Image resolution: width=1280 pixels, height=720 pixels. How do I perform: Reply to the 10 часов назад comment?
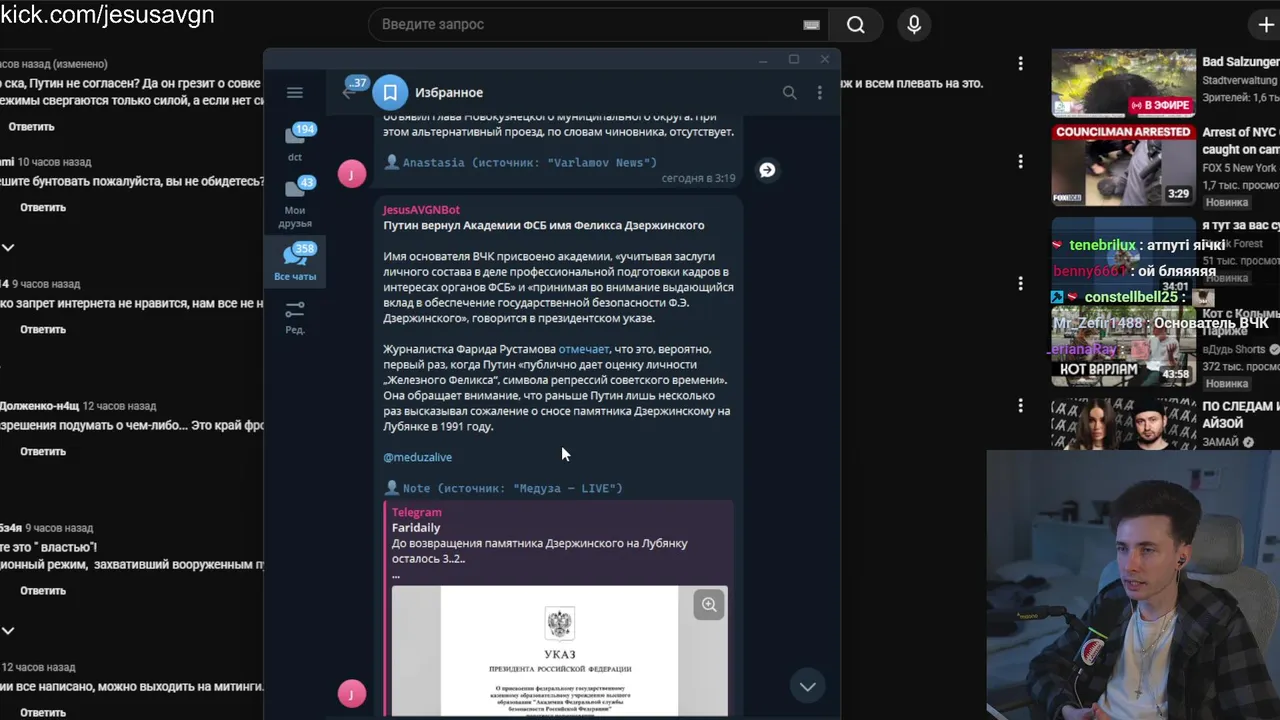(43, 208)
